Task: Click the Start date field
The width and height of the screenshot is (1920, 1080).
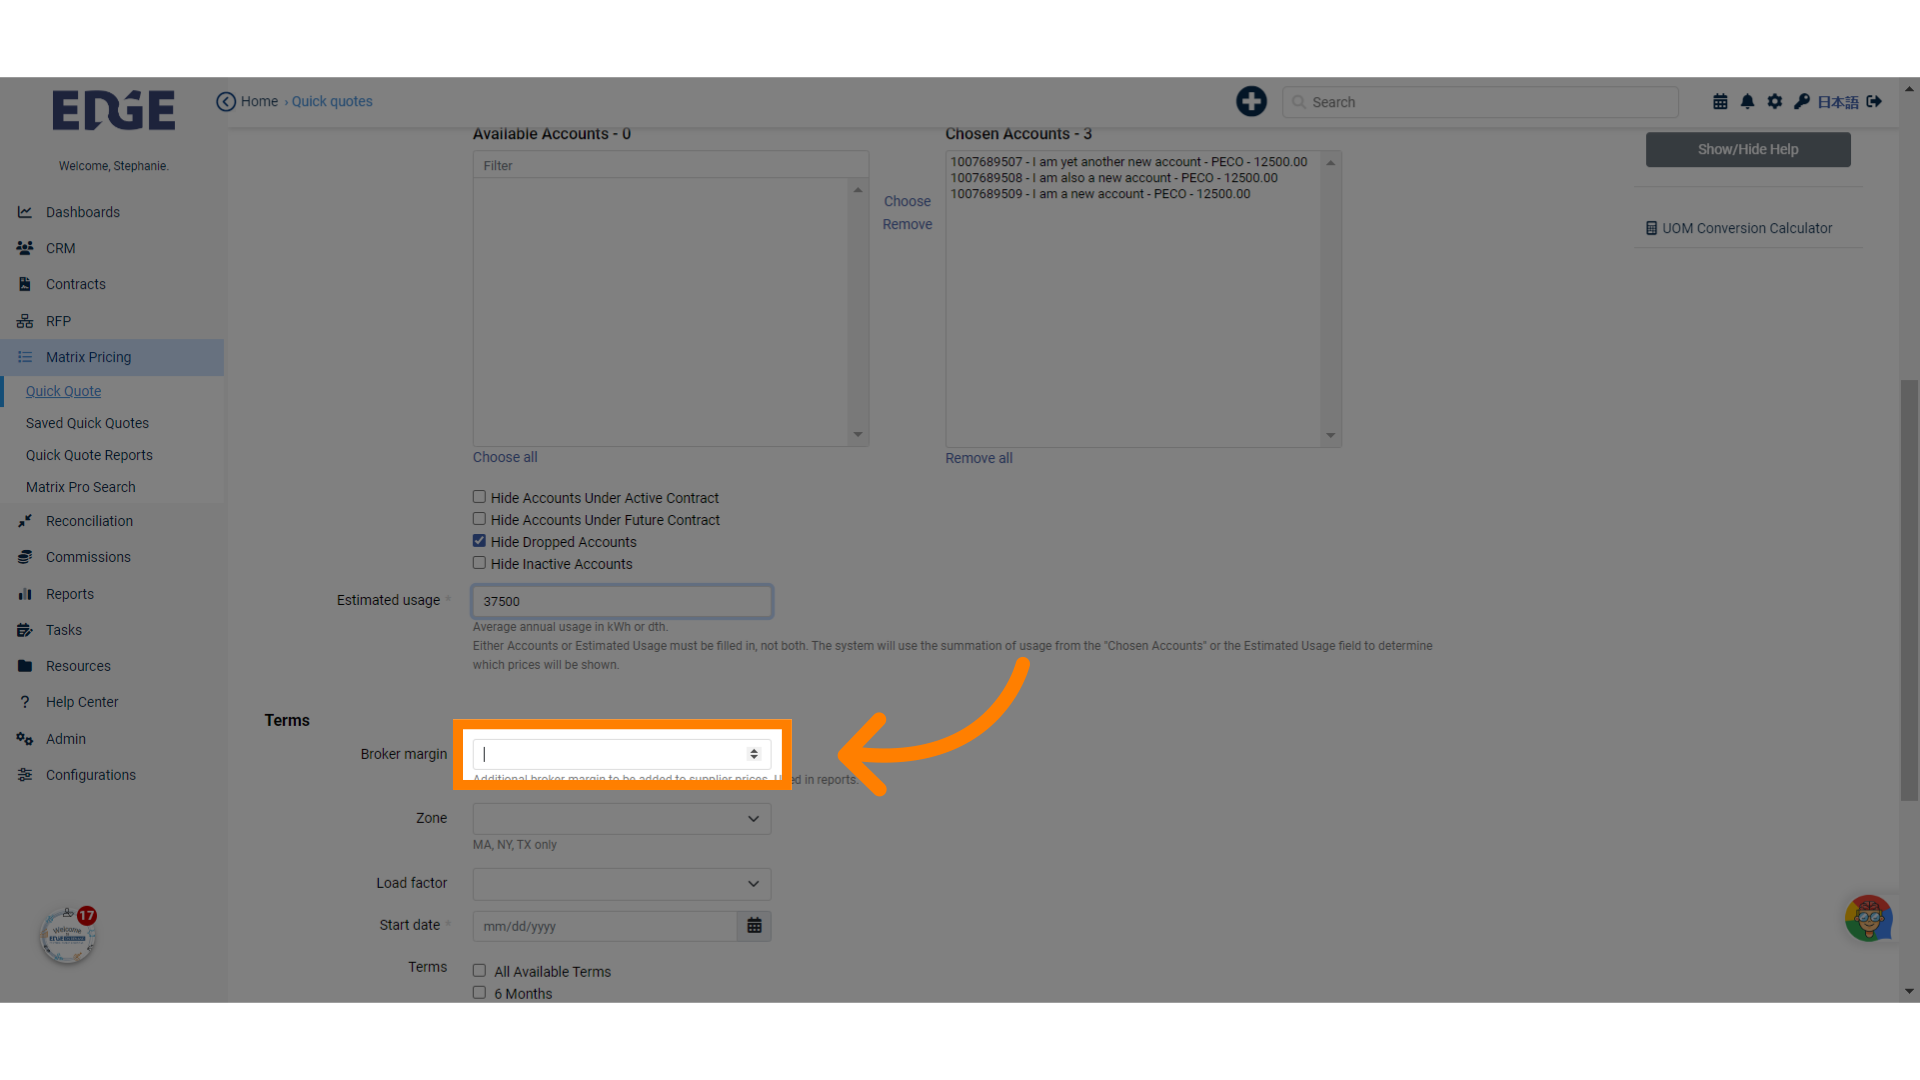Action: [x=605, y=926]
